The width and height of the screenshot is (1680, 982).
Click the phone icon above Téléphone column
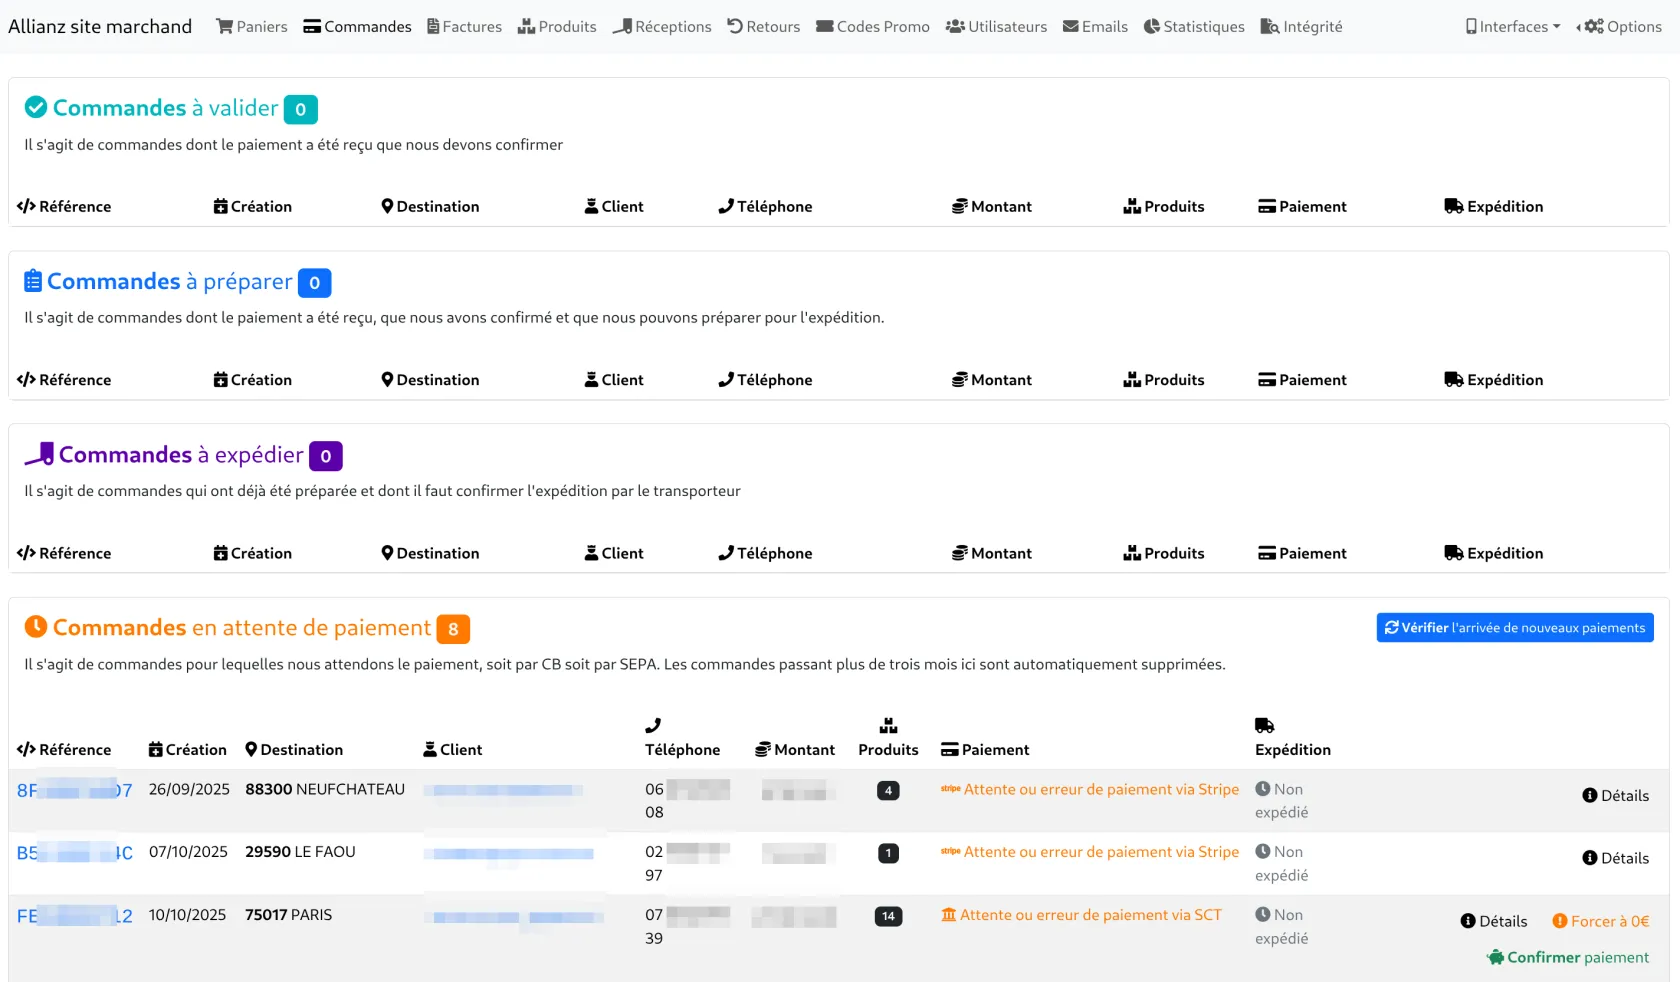tap(653, 726)
